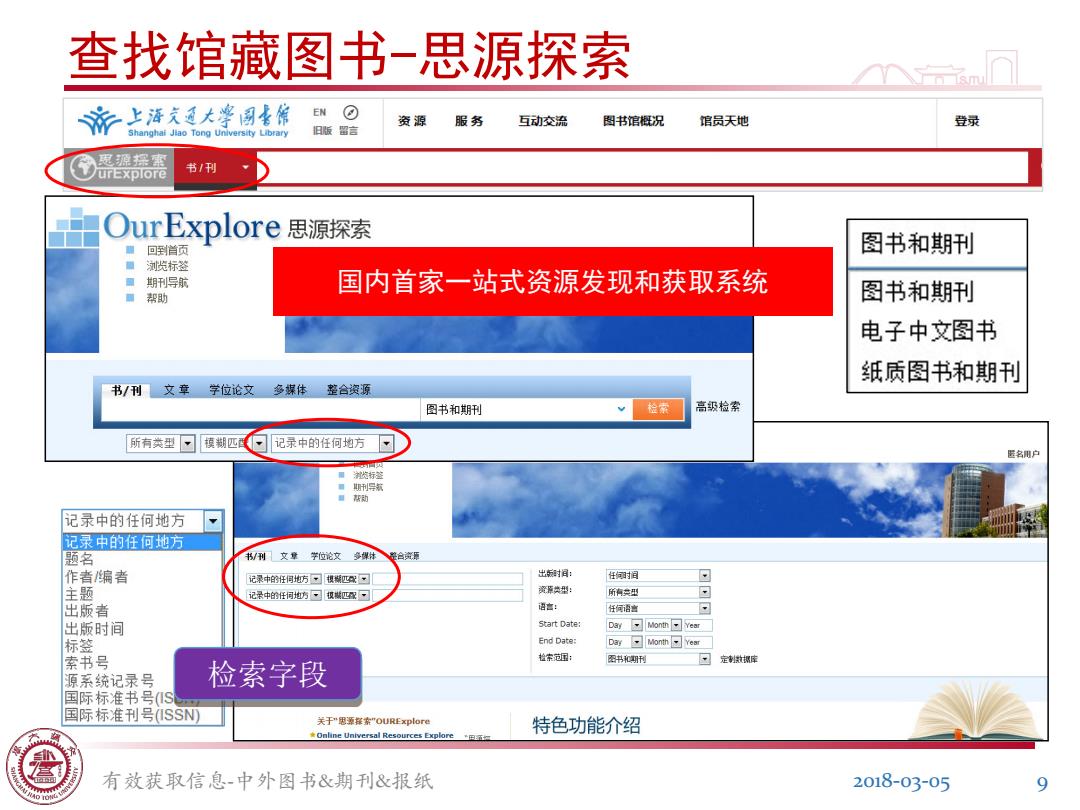
Task: Open the 互动交流 menu
Action: 543,121
